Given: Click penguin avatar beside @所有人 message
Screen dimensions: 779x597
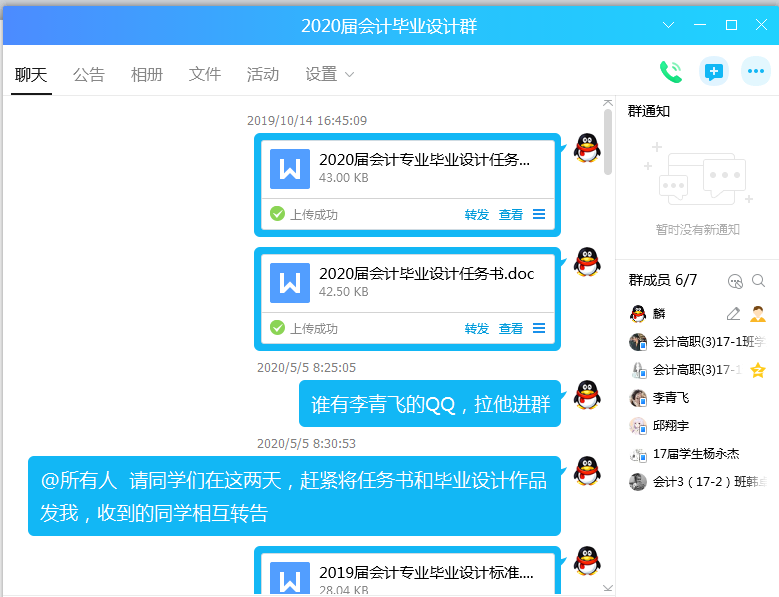Looking at the screenshot, I should [x=587, y=470].
